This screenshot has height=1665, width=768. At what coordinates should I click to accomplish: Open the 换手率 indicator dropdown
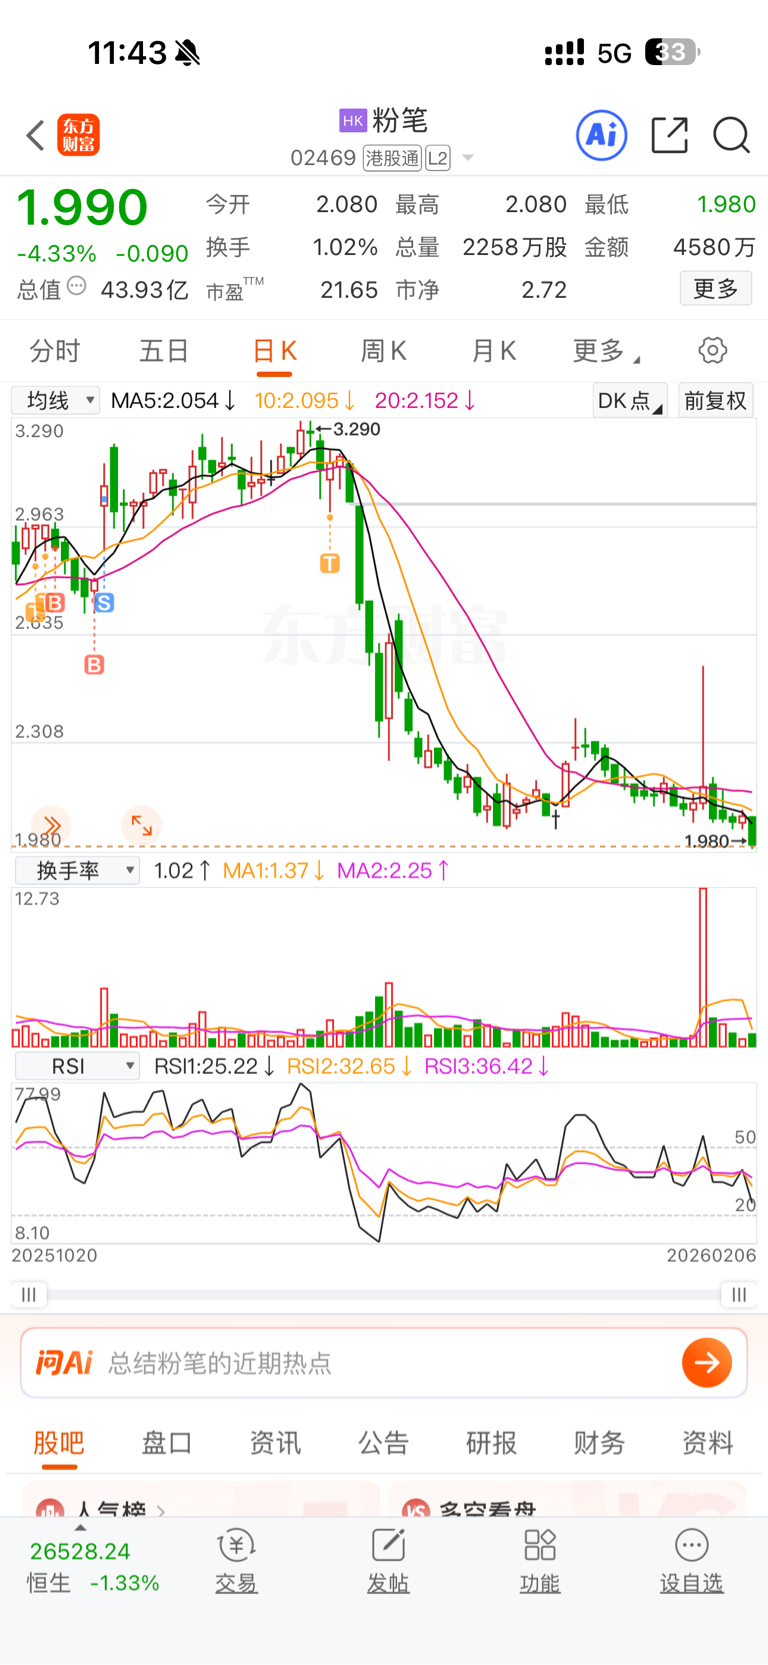[x=77, y=871]
